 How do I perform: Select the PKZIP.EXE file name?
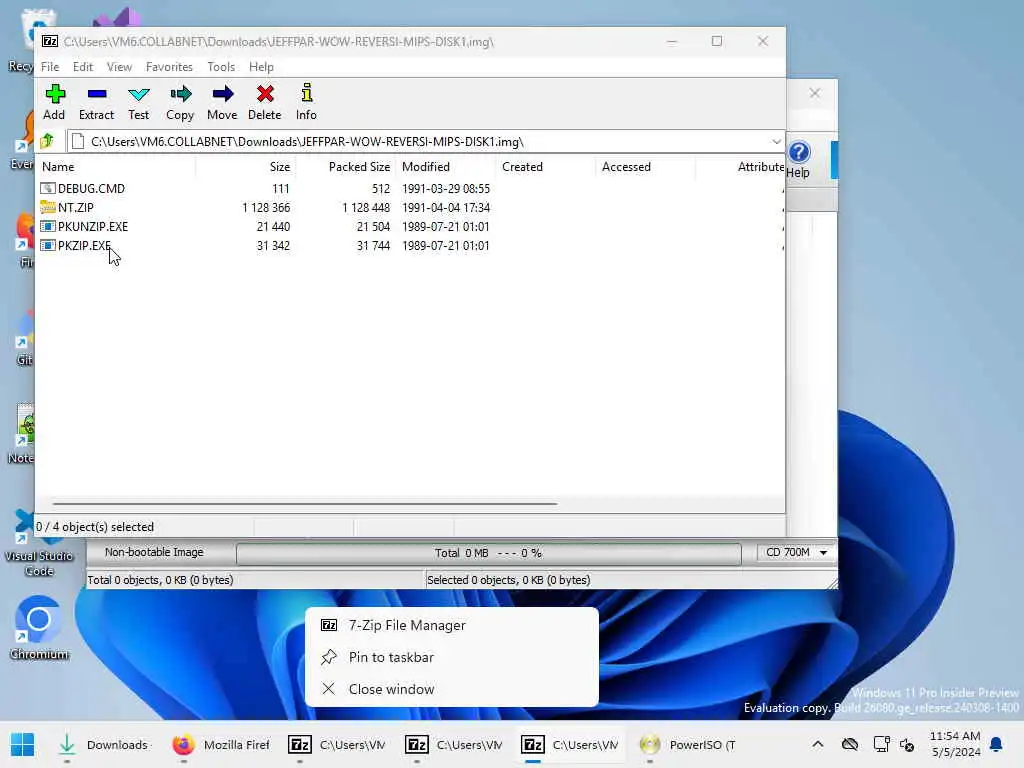click(84, 246)
